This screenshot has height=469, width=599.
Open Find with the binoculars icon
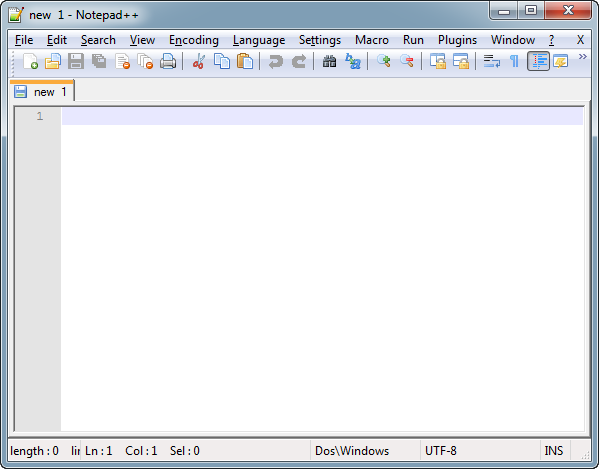pos(329,61)
